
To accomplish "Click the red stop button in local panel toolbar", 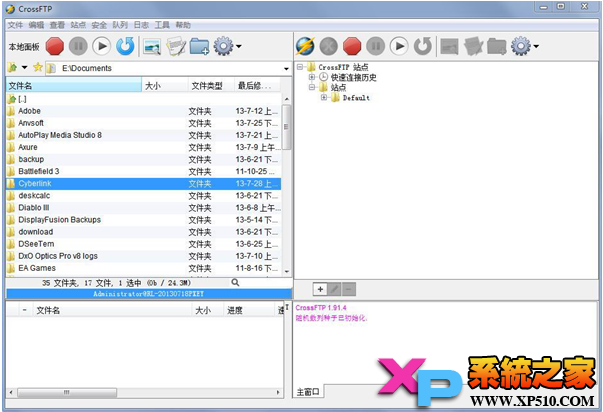I will [x=55, y=46].
